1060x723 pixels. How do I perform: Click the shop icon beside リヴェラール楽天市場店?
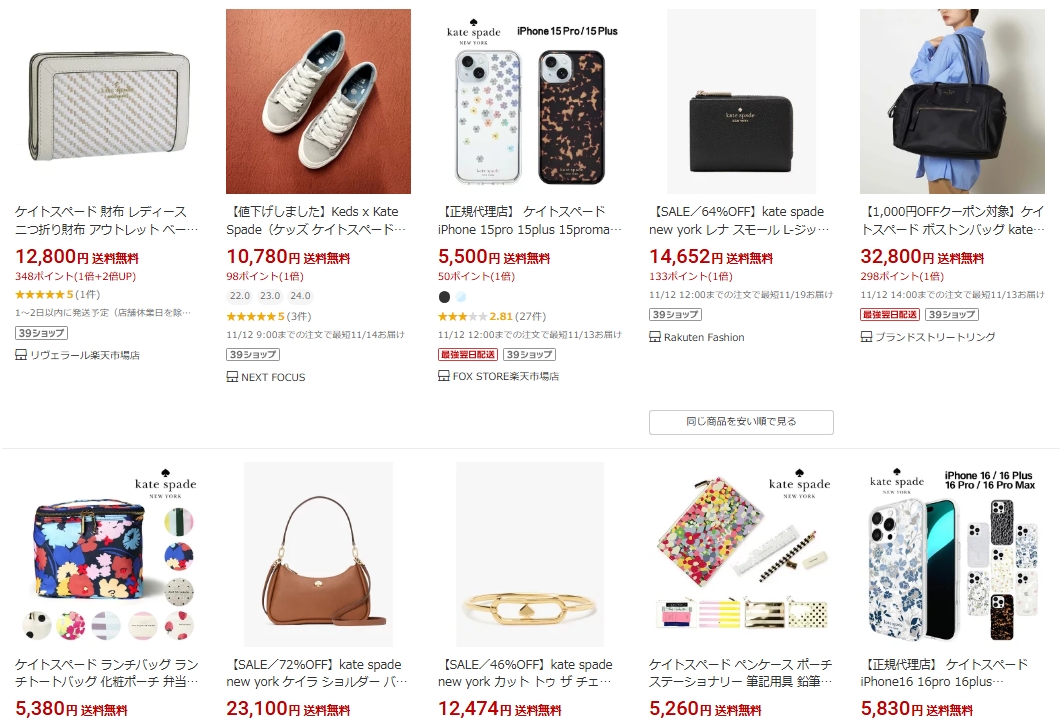[x=21, y=355]
